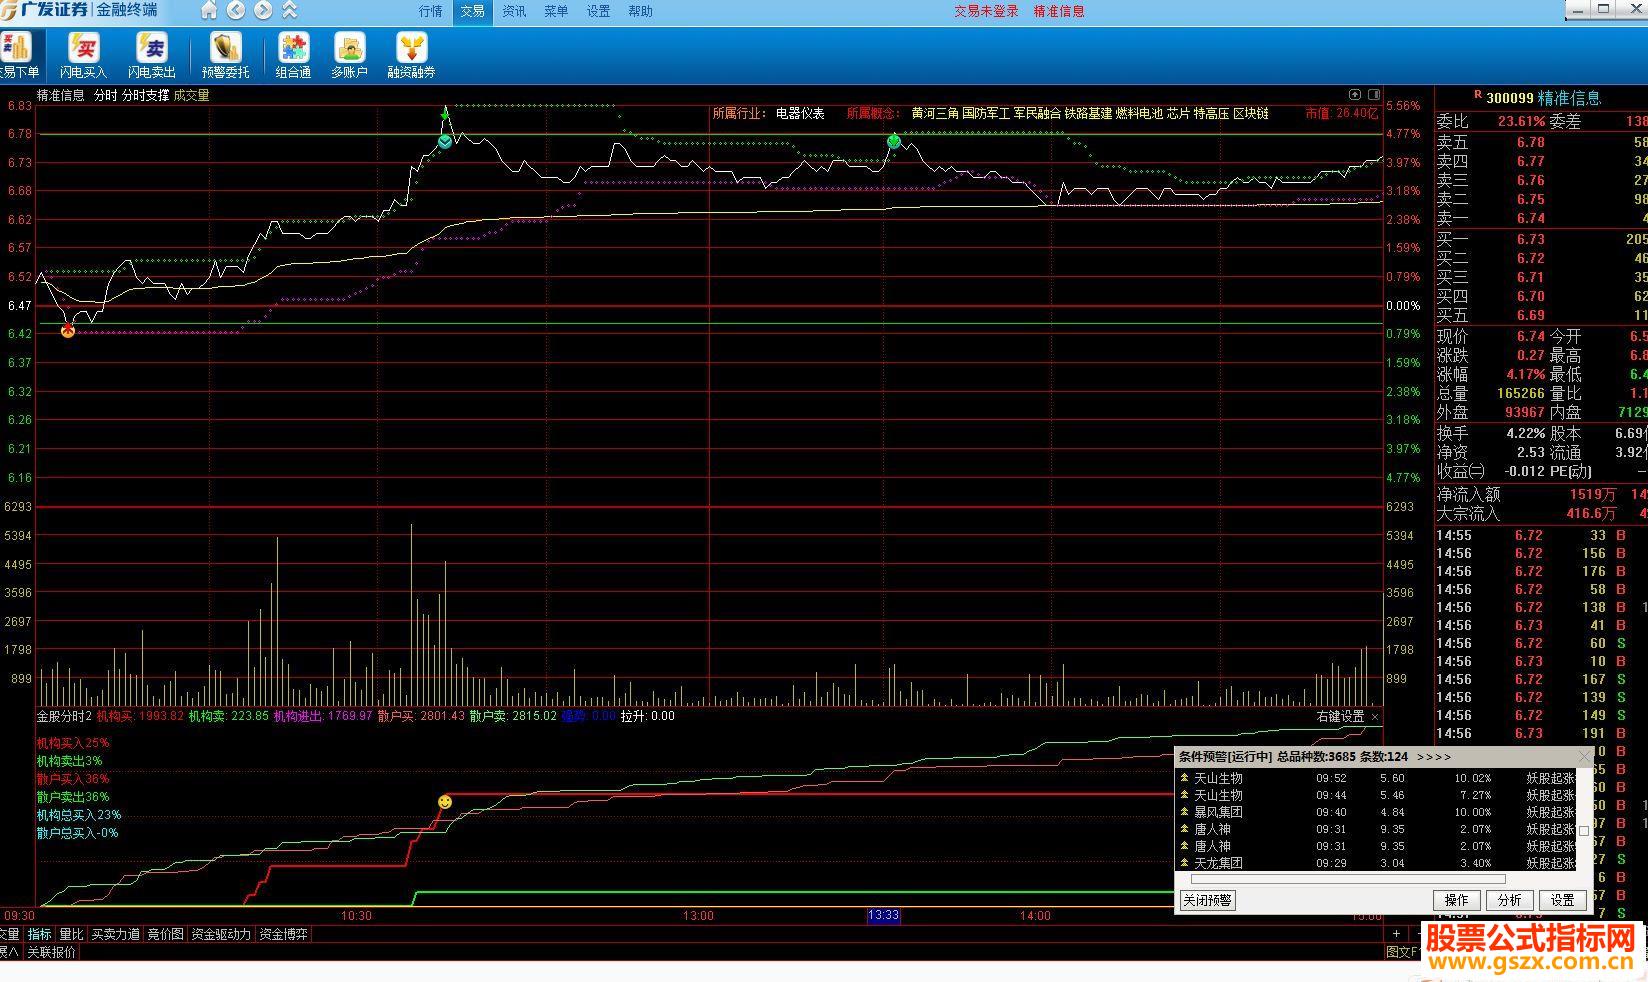Go to home via house icon
Screen dimensions: 1648x982
(209, 11)
